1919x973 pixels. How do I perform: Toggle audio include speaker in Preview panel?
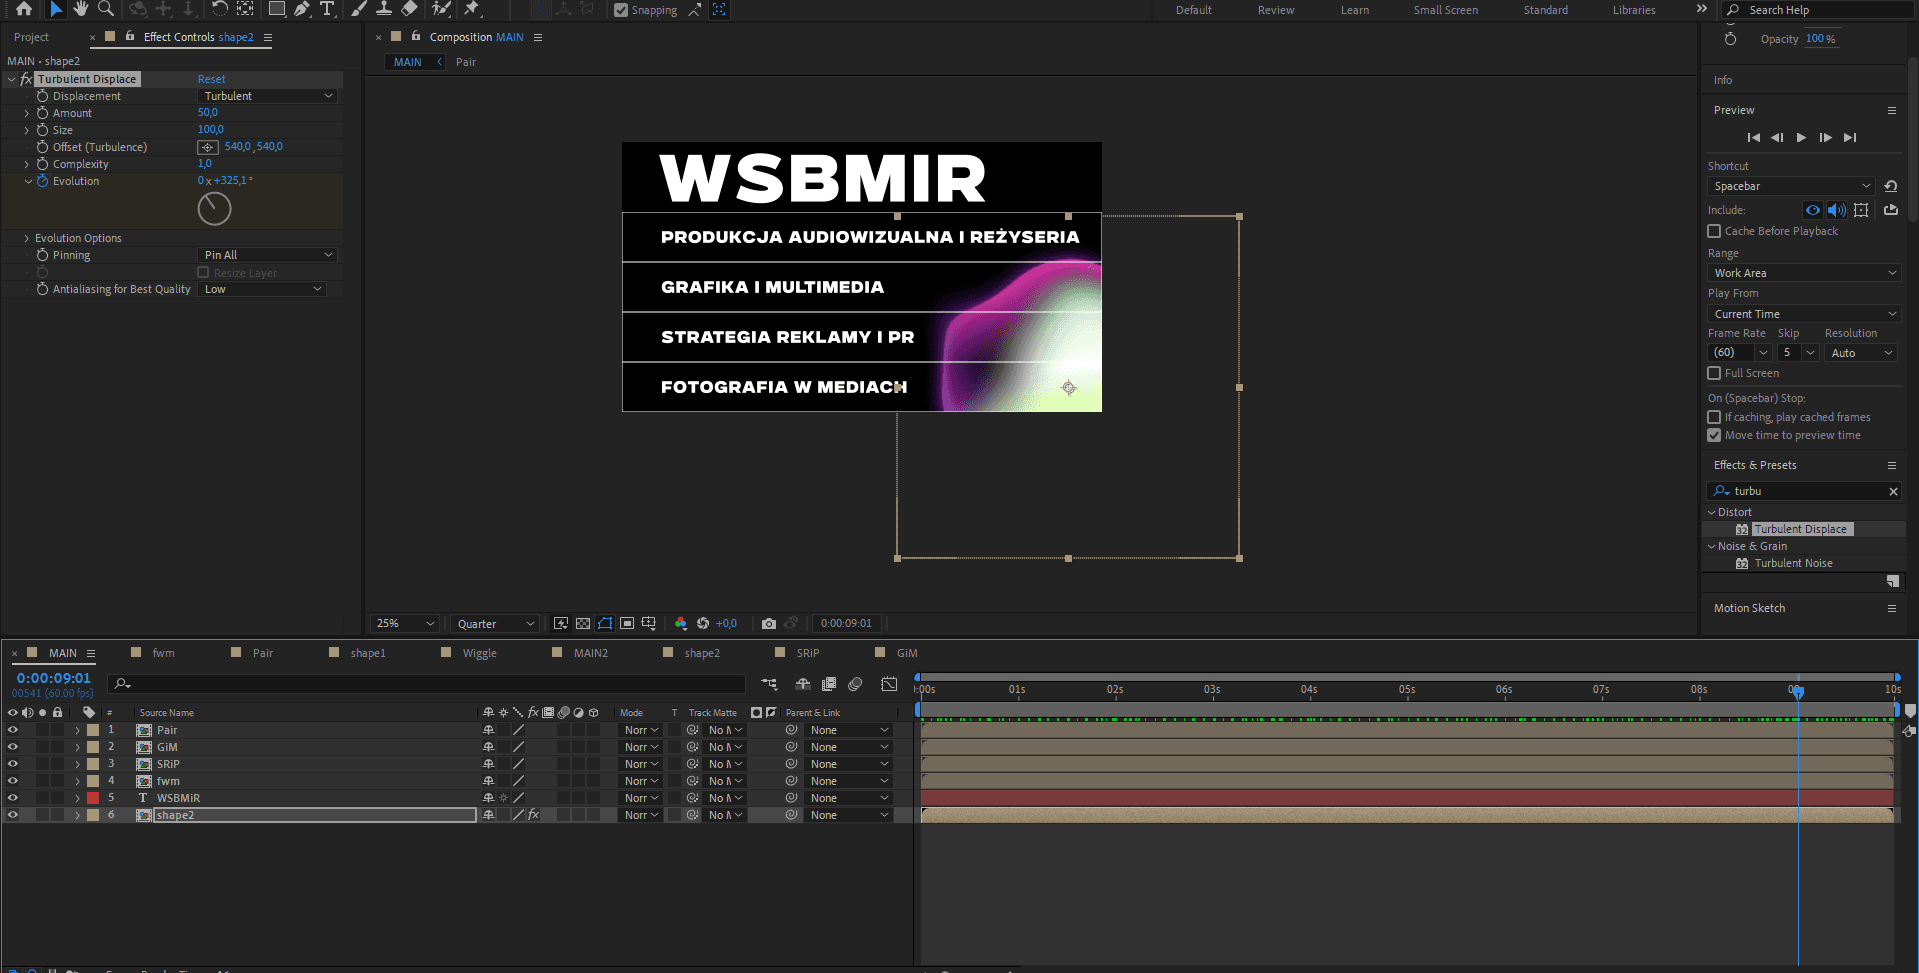[x=1837, y=210]
